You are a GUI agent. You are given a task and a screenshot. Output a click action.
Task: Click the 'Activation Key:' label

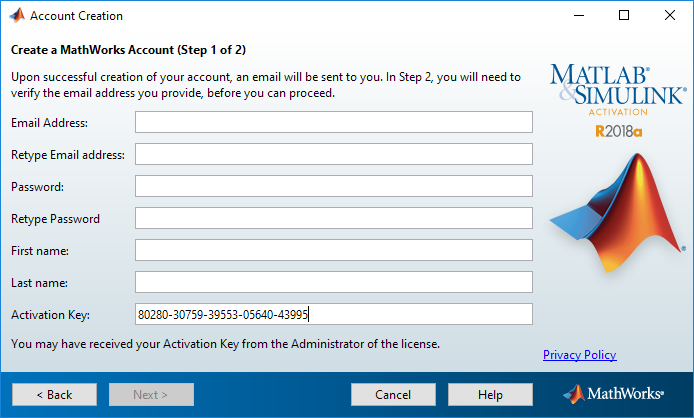click(x=50, y=315)
